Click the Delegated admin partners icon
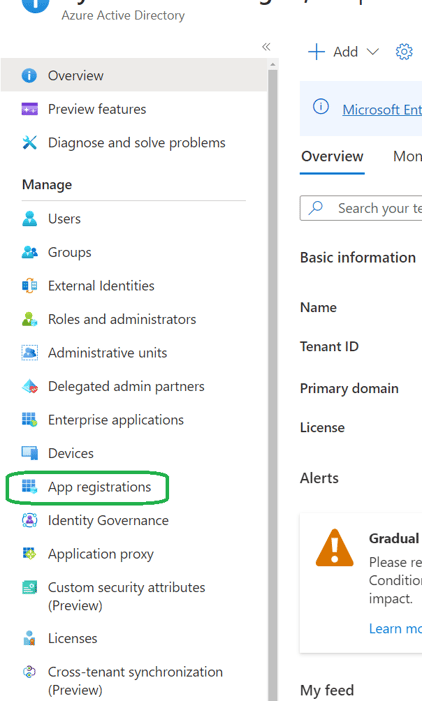422x701 pixels. pos(30,386)
